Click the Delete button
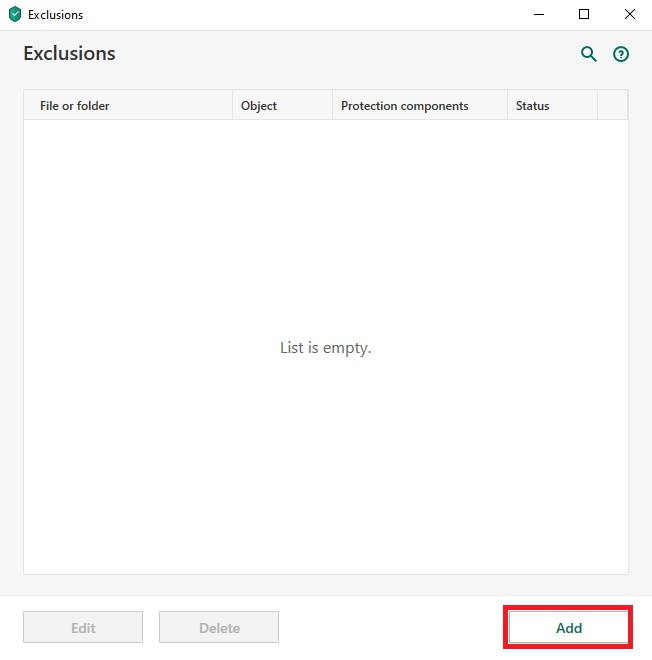The width and height of the screenshot is (652, 660). (219, 628)
